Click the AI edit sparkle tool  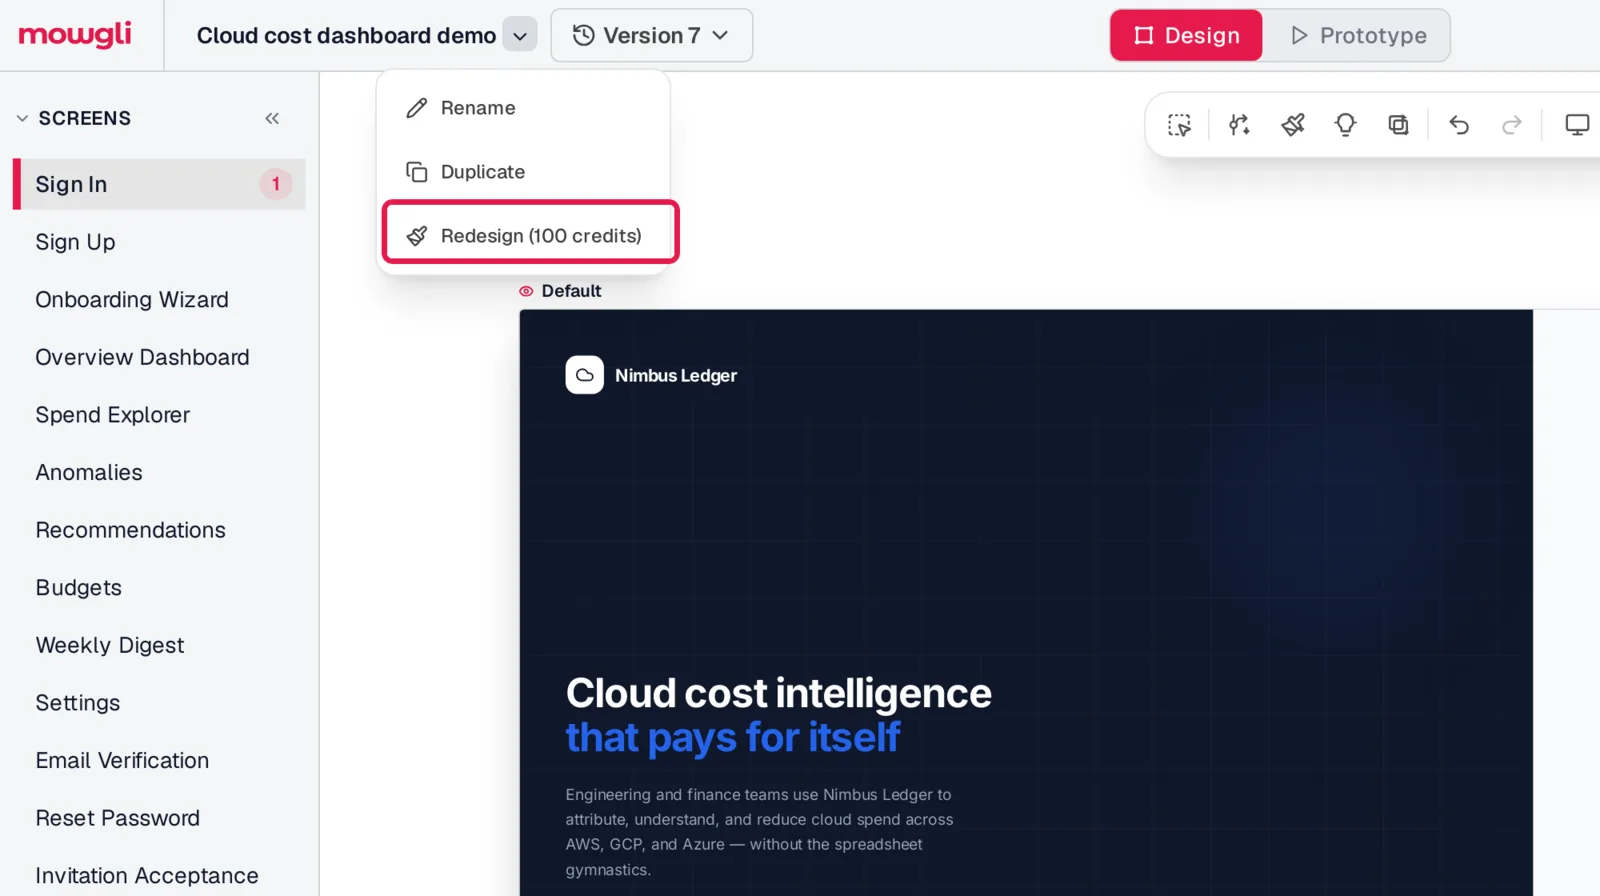[x=1240, y=125]
